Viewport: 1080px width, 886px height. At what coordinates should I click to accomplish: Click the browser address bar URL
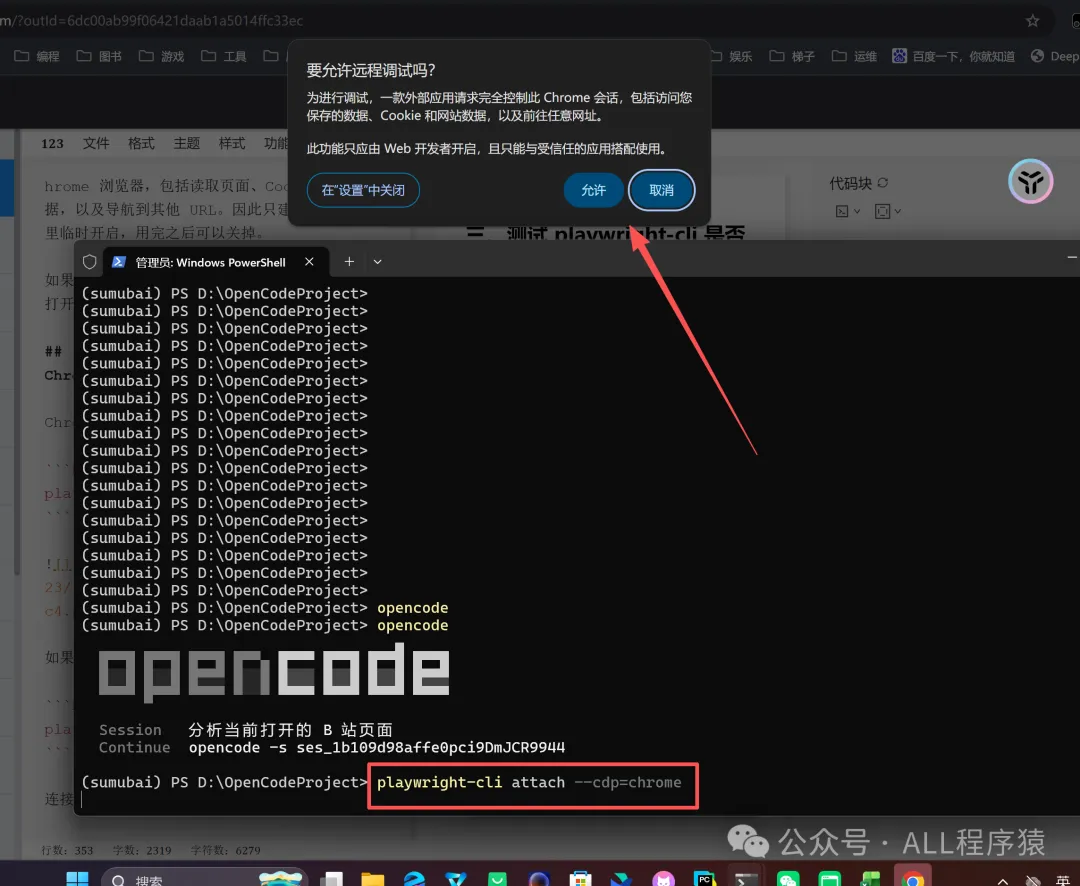(x=152, y=21)
